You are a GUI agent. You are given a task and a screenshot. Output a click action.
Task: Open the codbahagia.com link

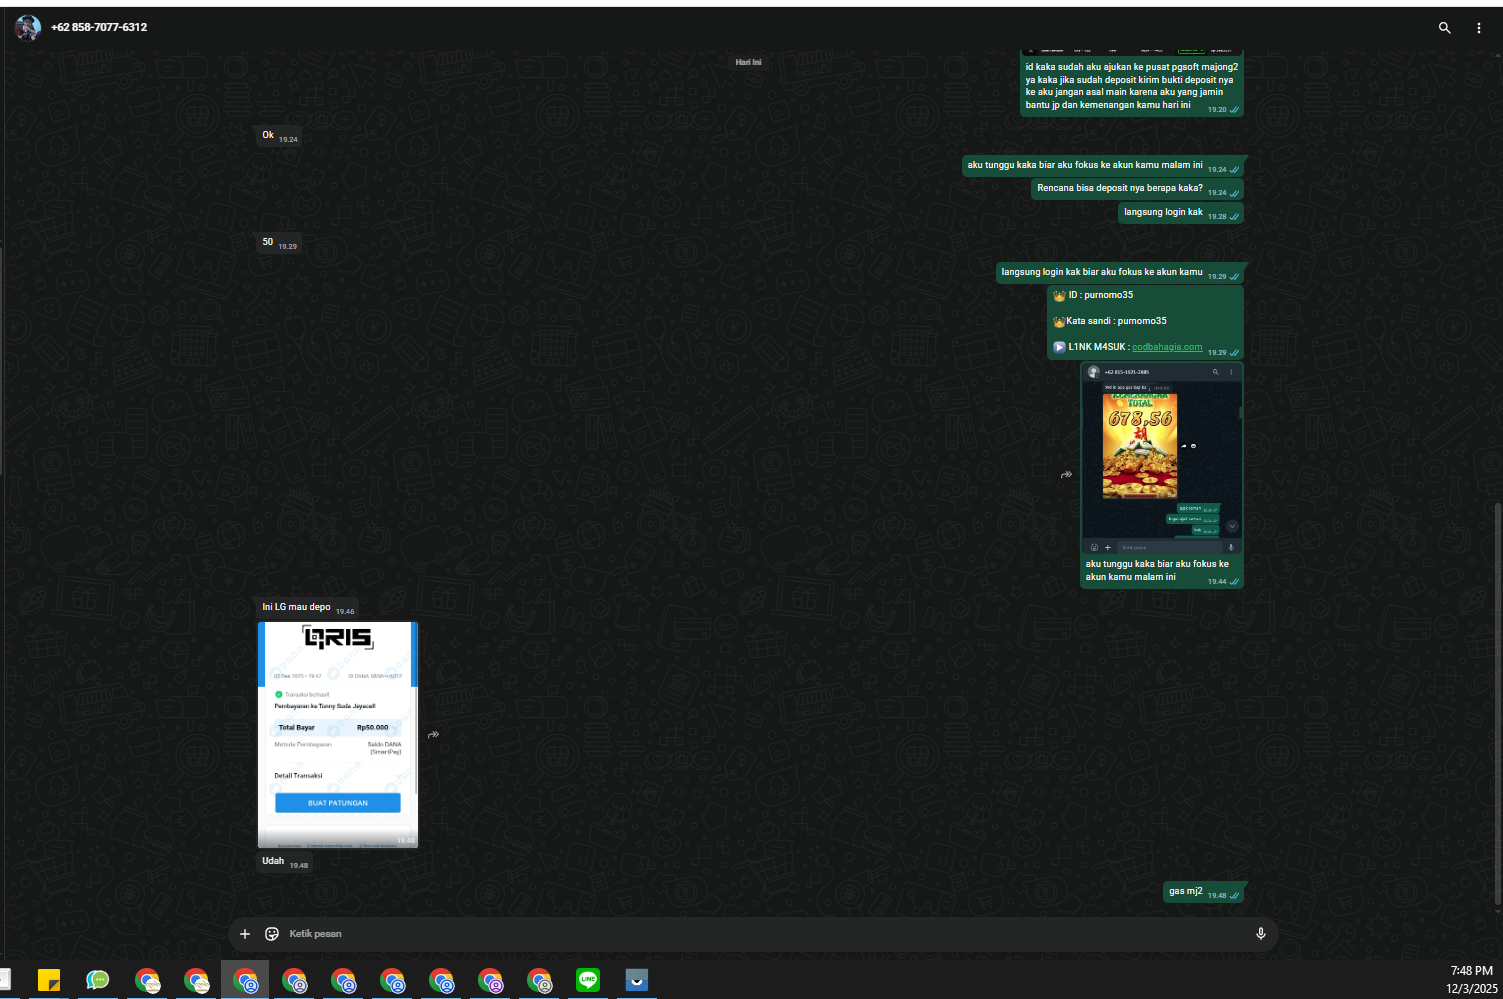tap(1167, 347)
